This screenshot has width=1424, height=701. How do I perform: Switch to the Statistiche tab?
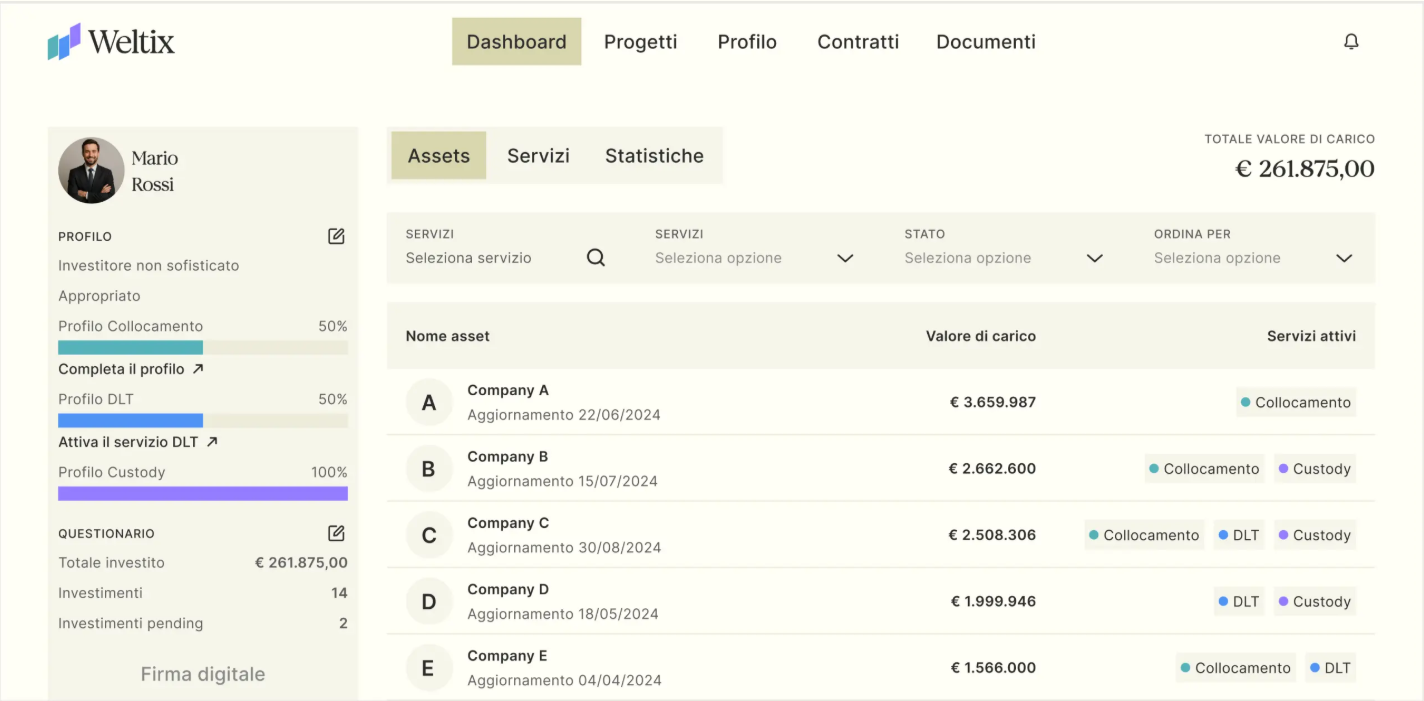[x=654, y=155]
